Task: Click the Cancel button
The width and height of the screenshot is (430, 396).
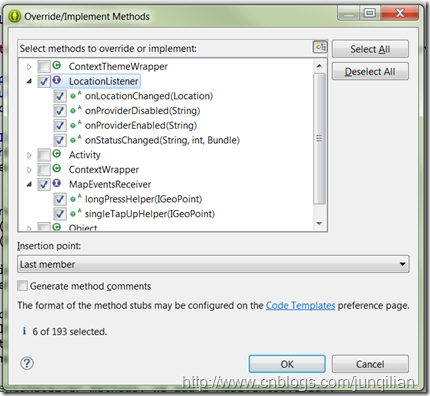Action: [370, 364]
